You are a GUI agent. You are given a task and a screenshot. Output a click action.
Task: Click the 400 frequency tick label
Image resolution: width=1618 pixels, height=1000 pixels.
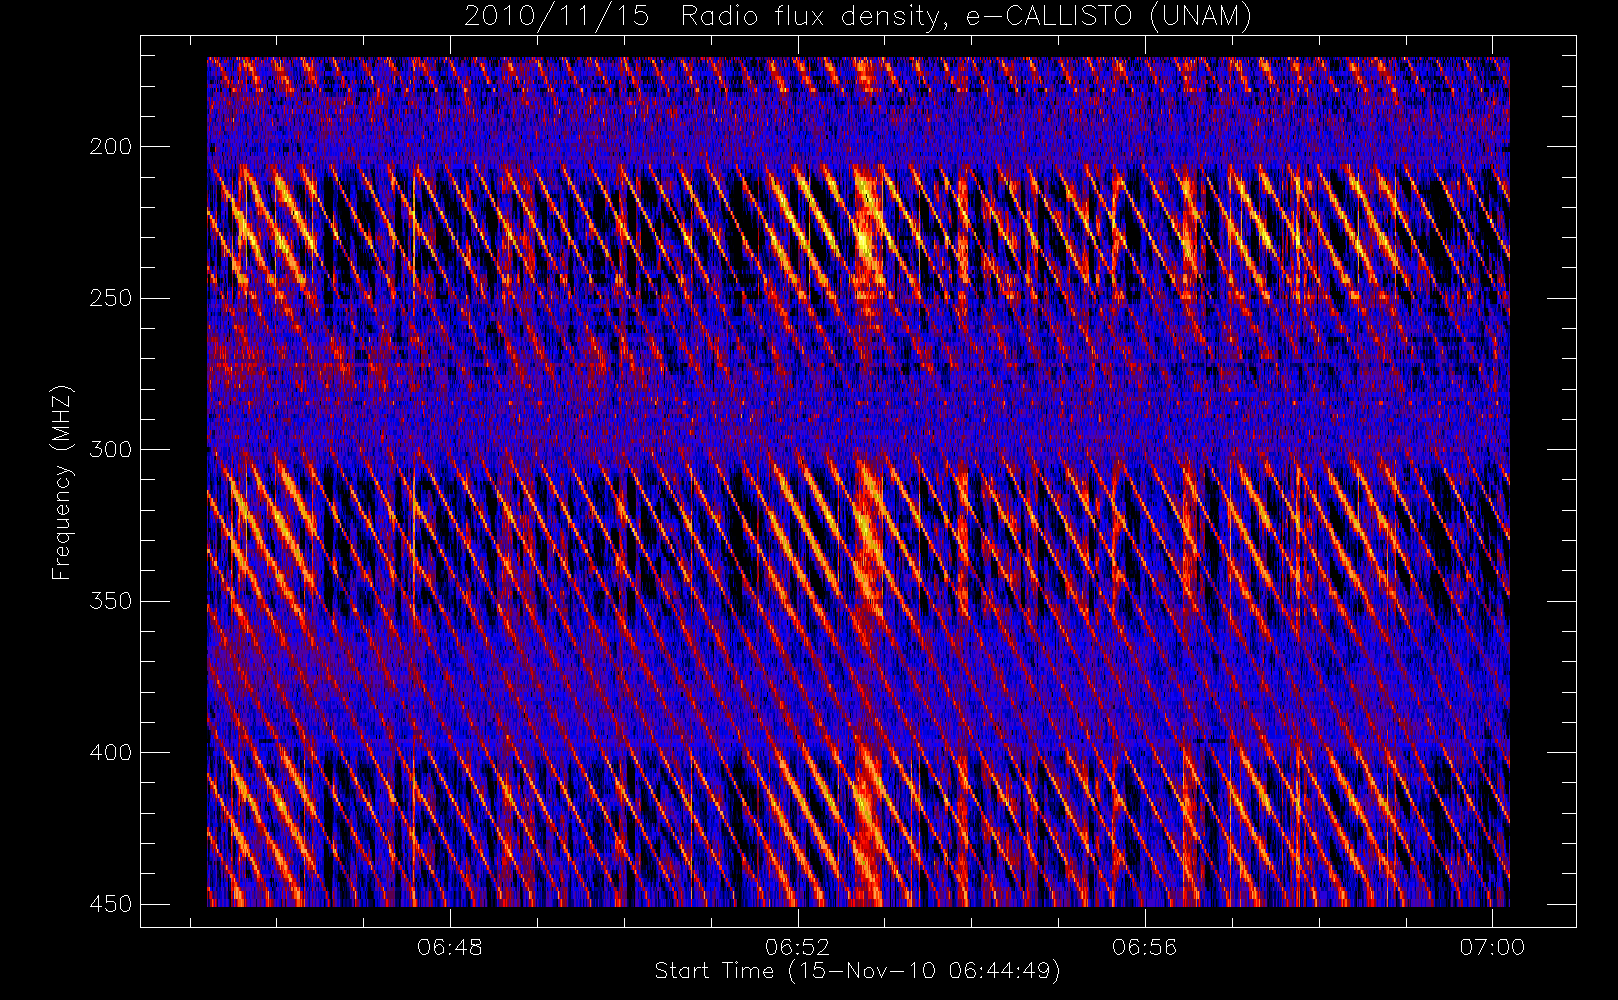pos(111,753)
